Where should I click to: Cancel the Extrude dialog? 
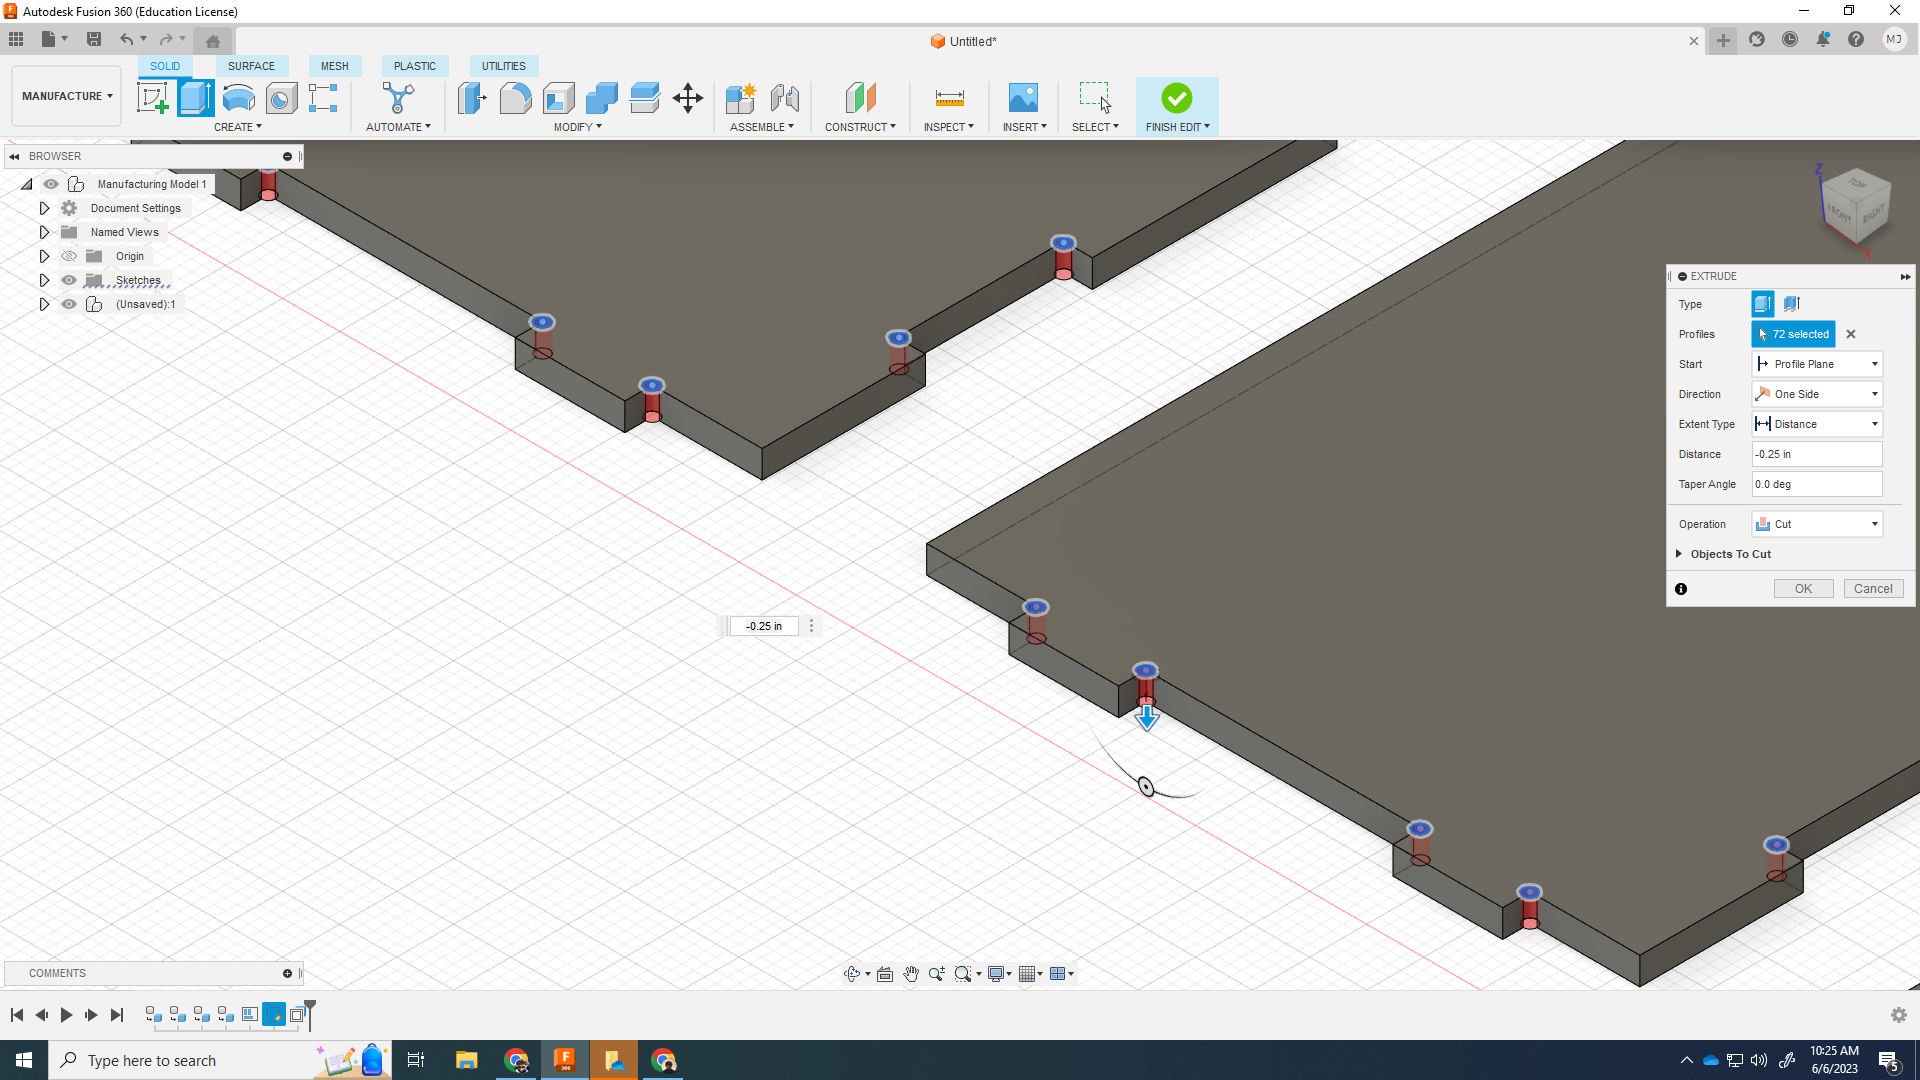coord(1872,589)
